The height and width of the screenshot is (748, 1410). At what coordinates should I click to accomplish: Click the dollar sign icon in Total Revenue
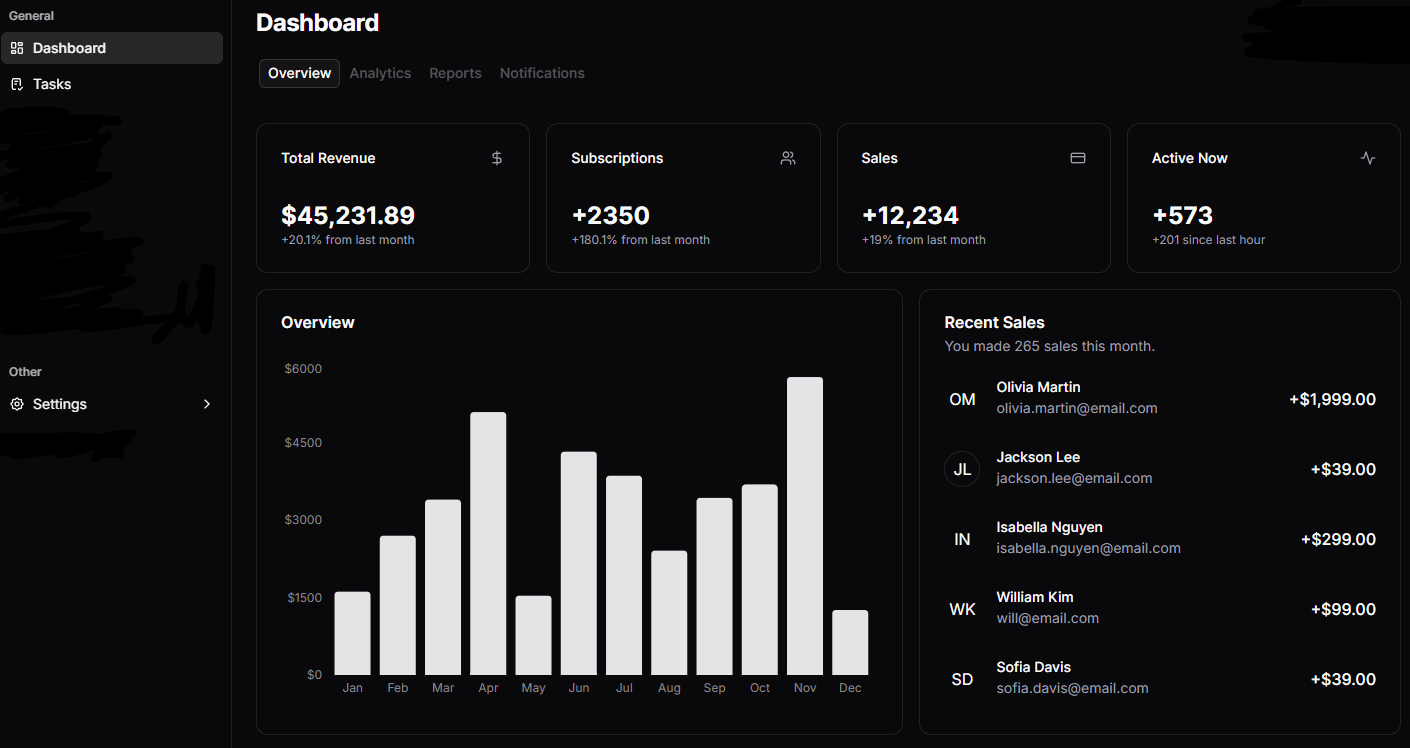[497, 158]
